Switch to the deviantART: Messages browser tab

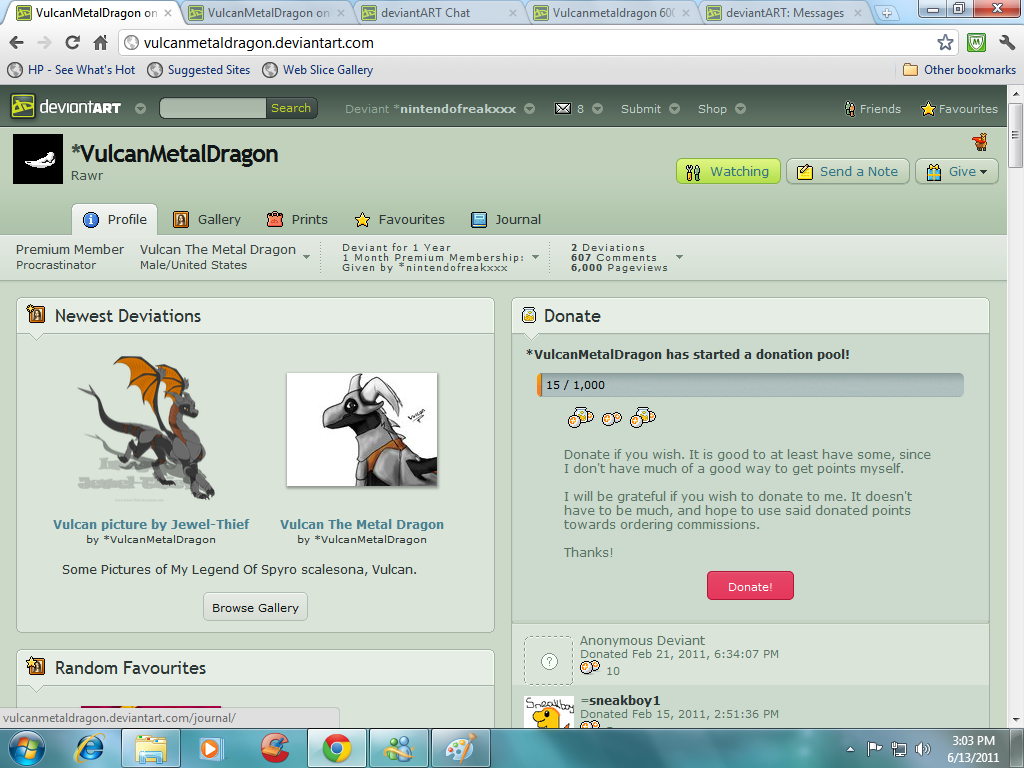tap(786, 13)
